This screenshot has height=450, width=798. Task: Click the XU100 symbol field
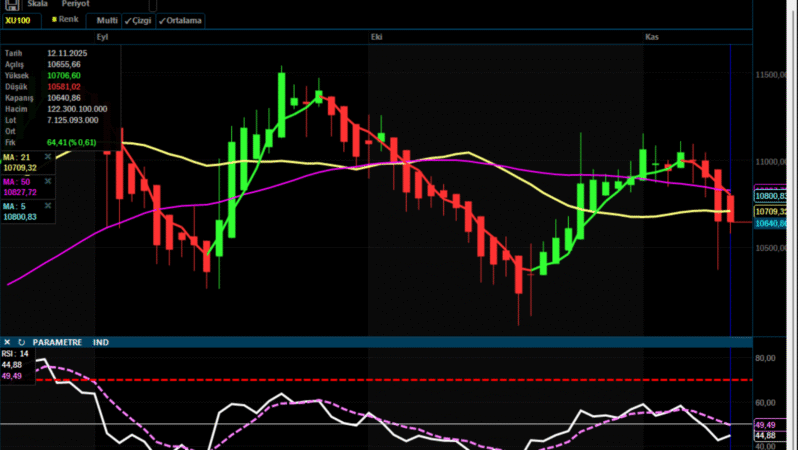click(x=21, y=20)
